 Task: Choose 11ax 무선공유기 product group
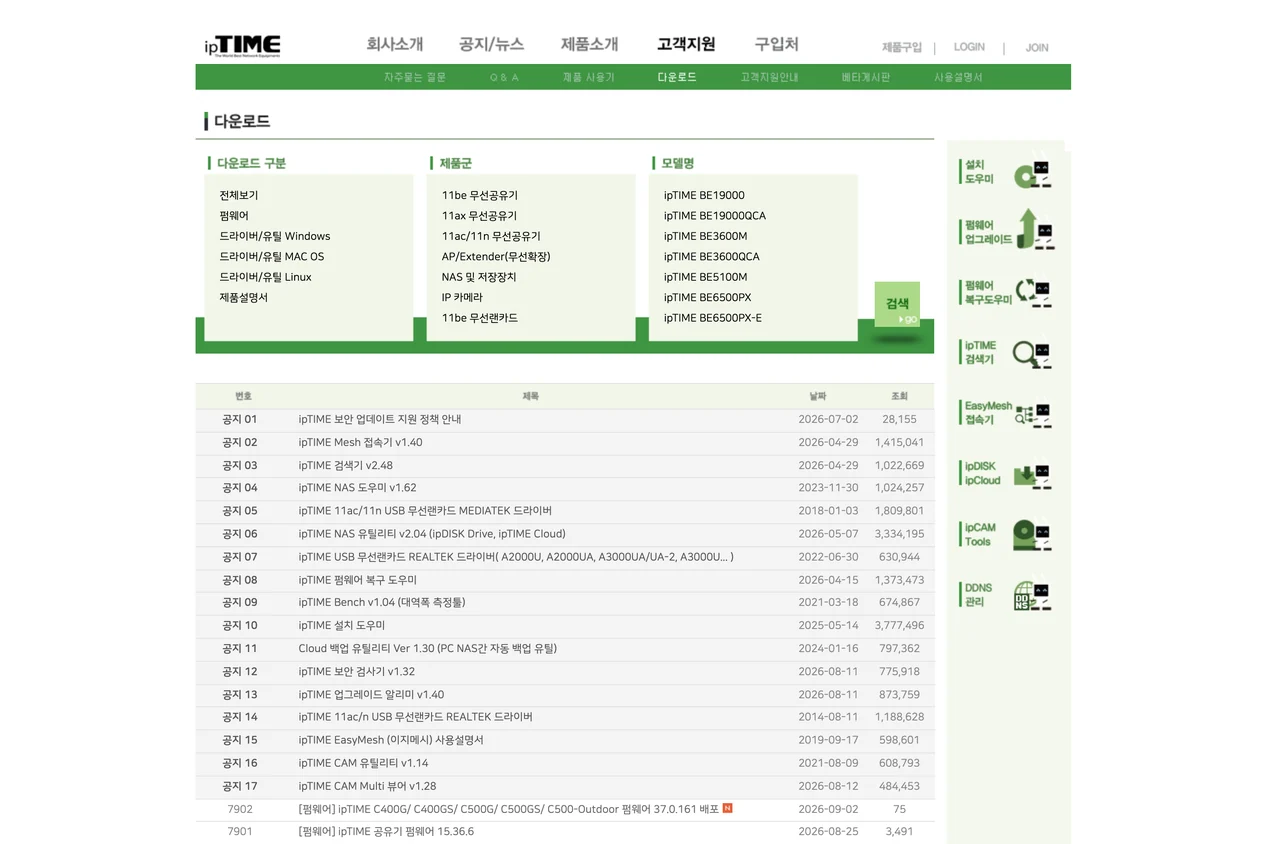pos(480,216)
